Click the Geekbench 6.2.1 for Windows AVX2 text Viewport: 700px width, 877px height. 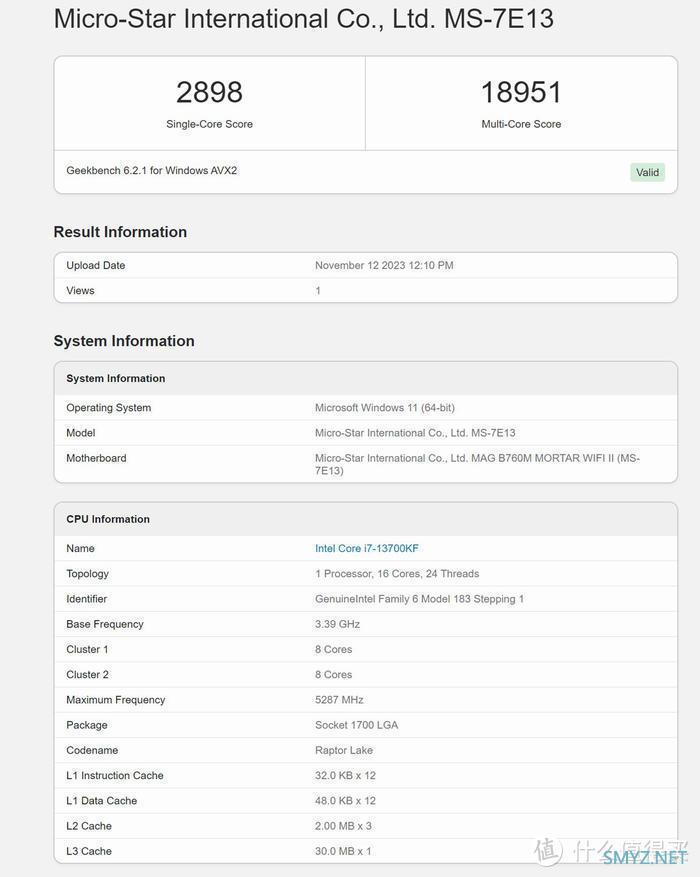(x=152, y=171)
